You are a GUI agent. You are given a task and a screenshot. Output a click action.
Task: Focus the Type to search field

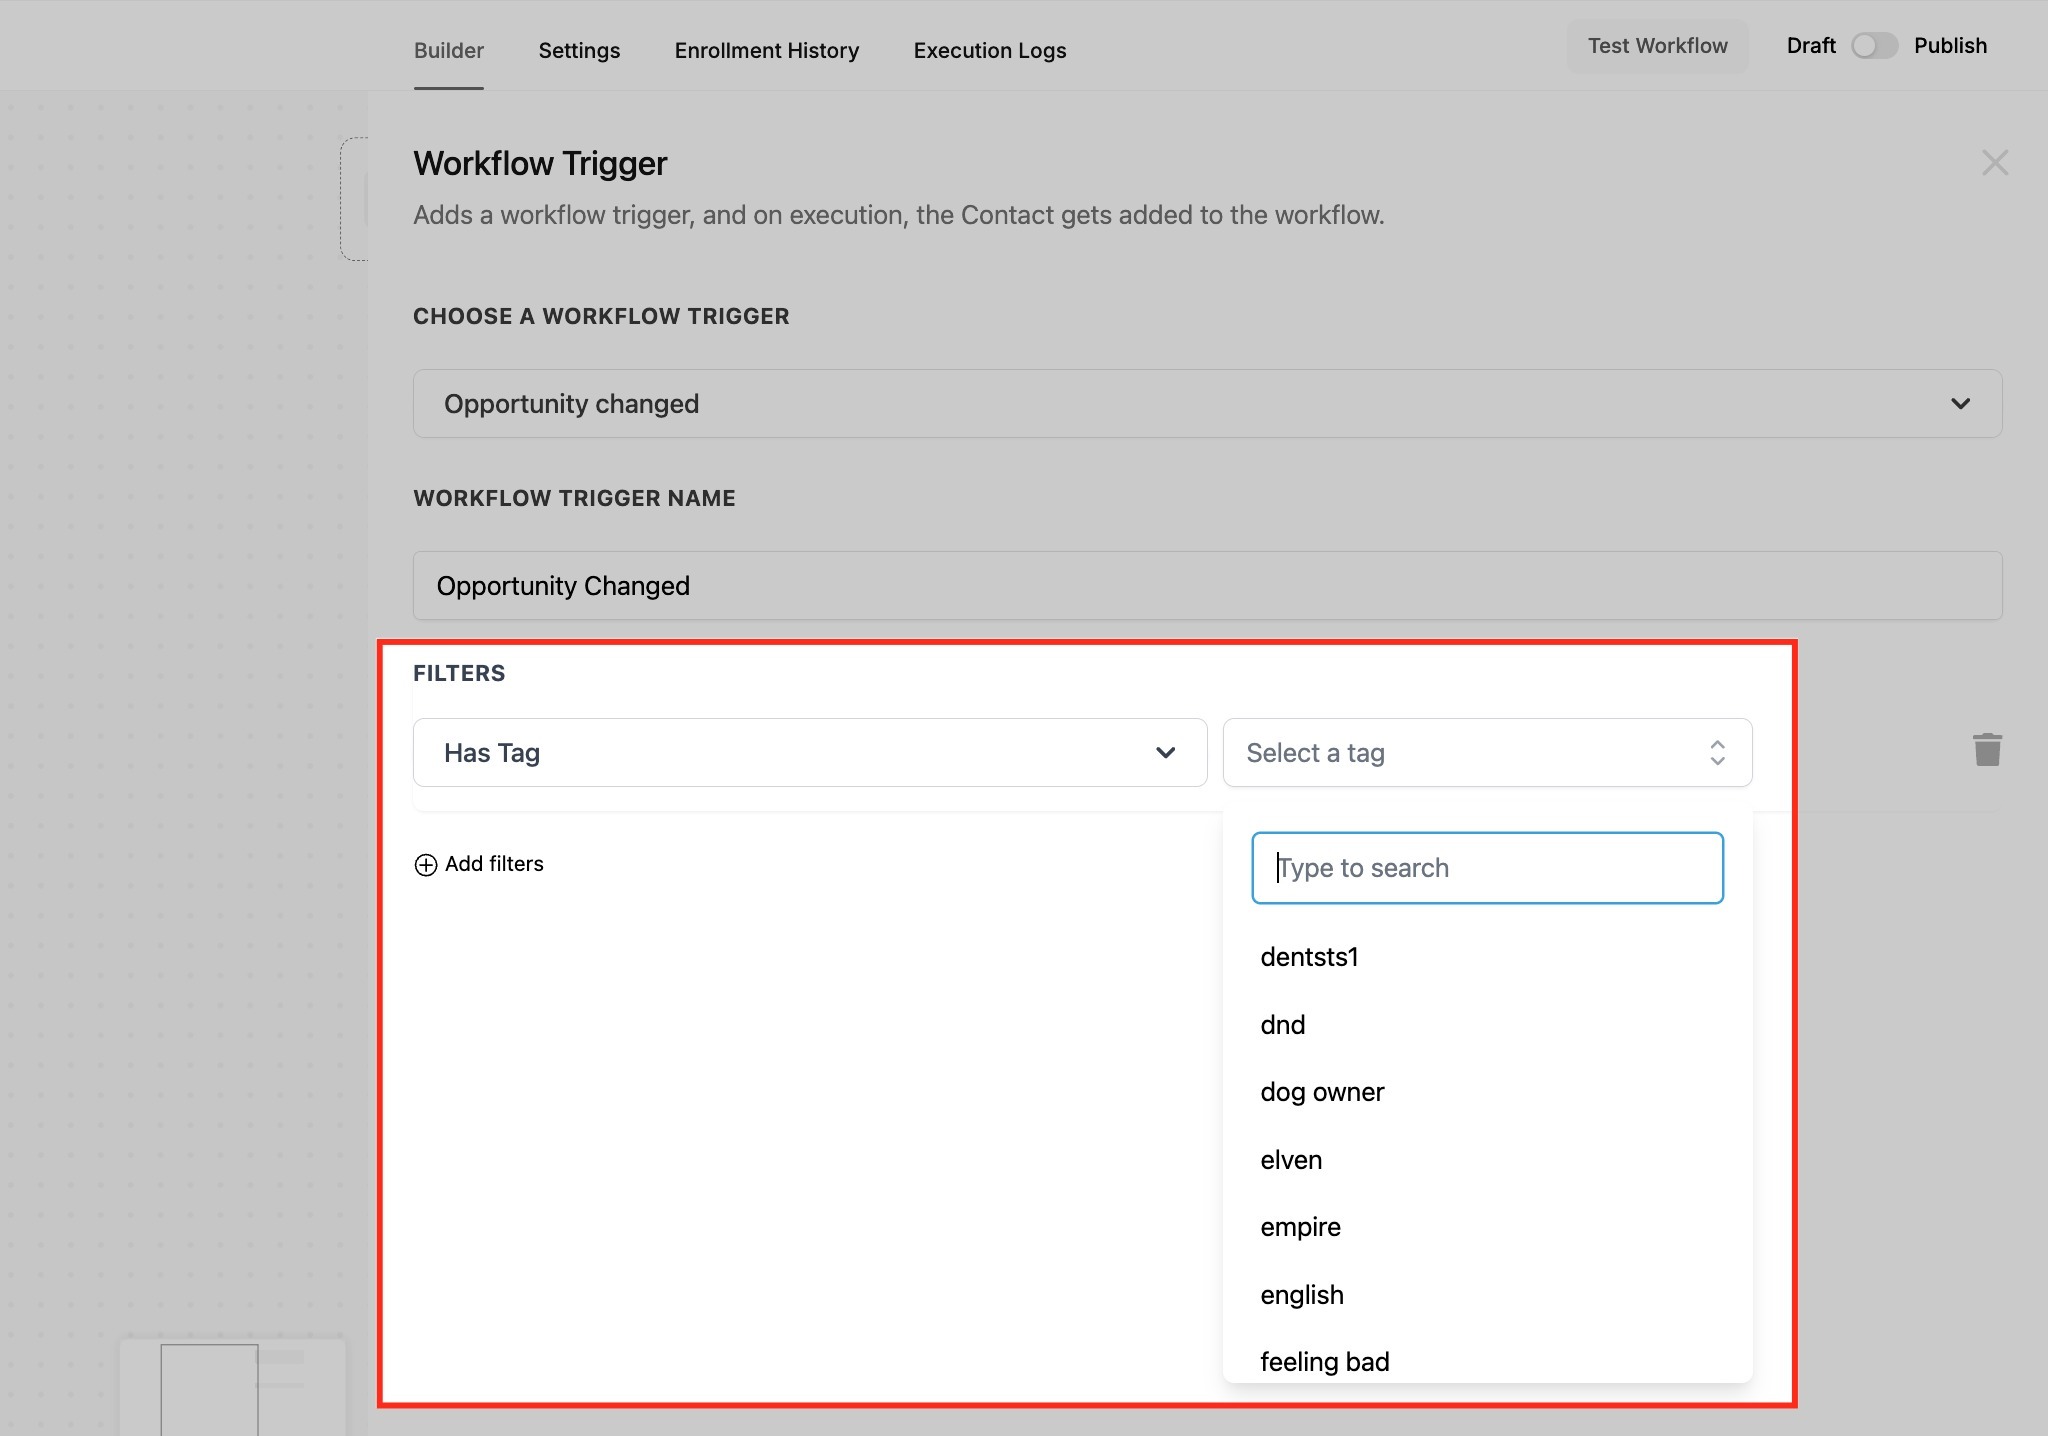click(x=1486, y=868)
